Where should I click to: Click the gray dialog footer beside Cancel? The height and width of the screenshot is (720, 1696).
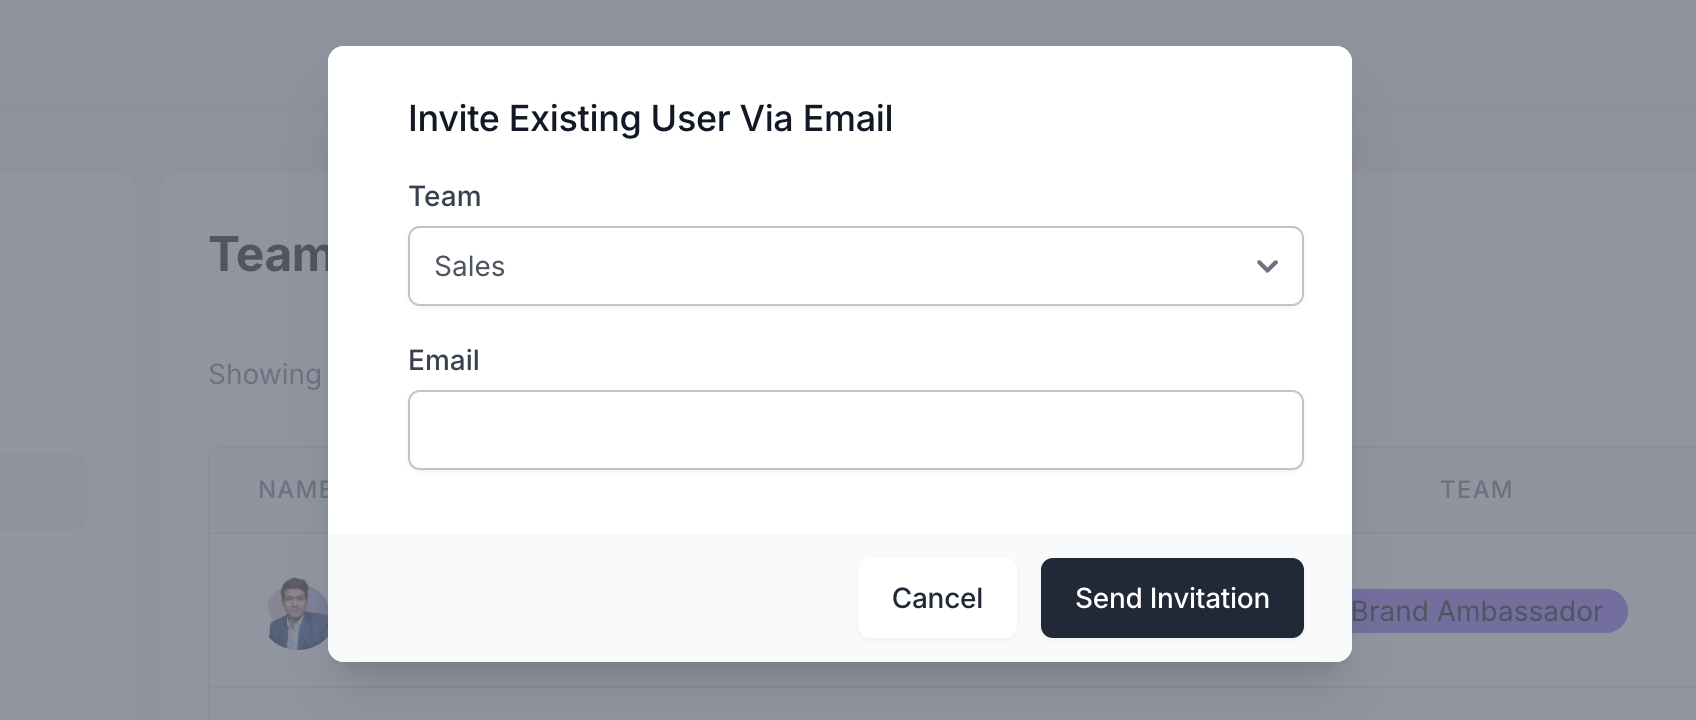click(592, 598)
